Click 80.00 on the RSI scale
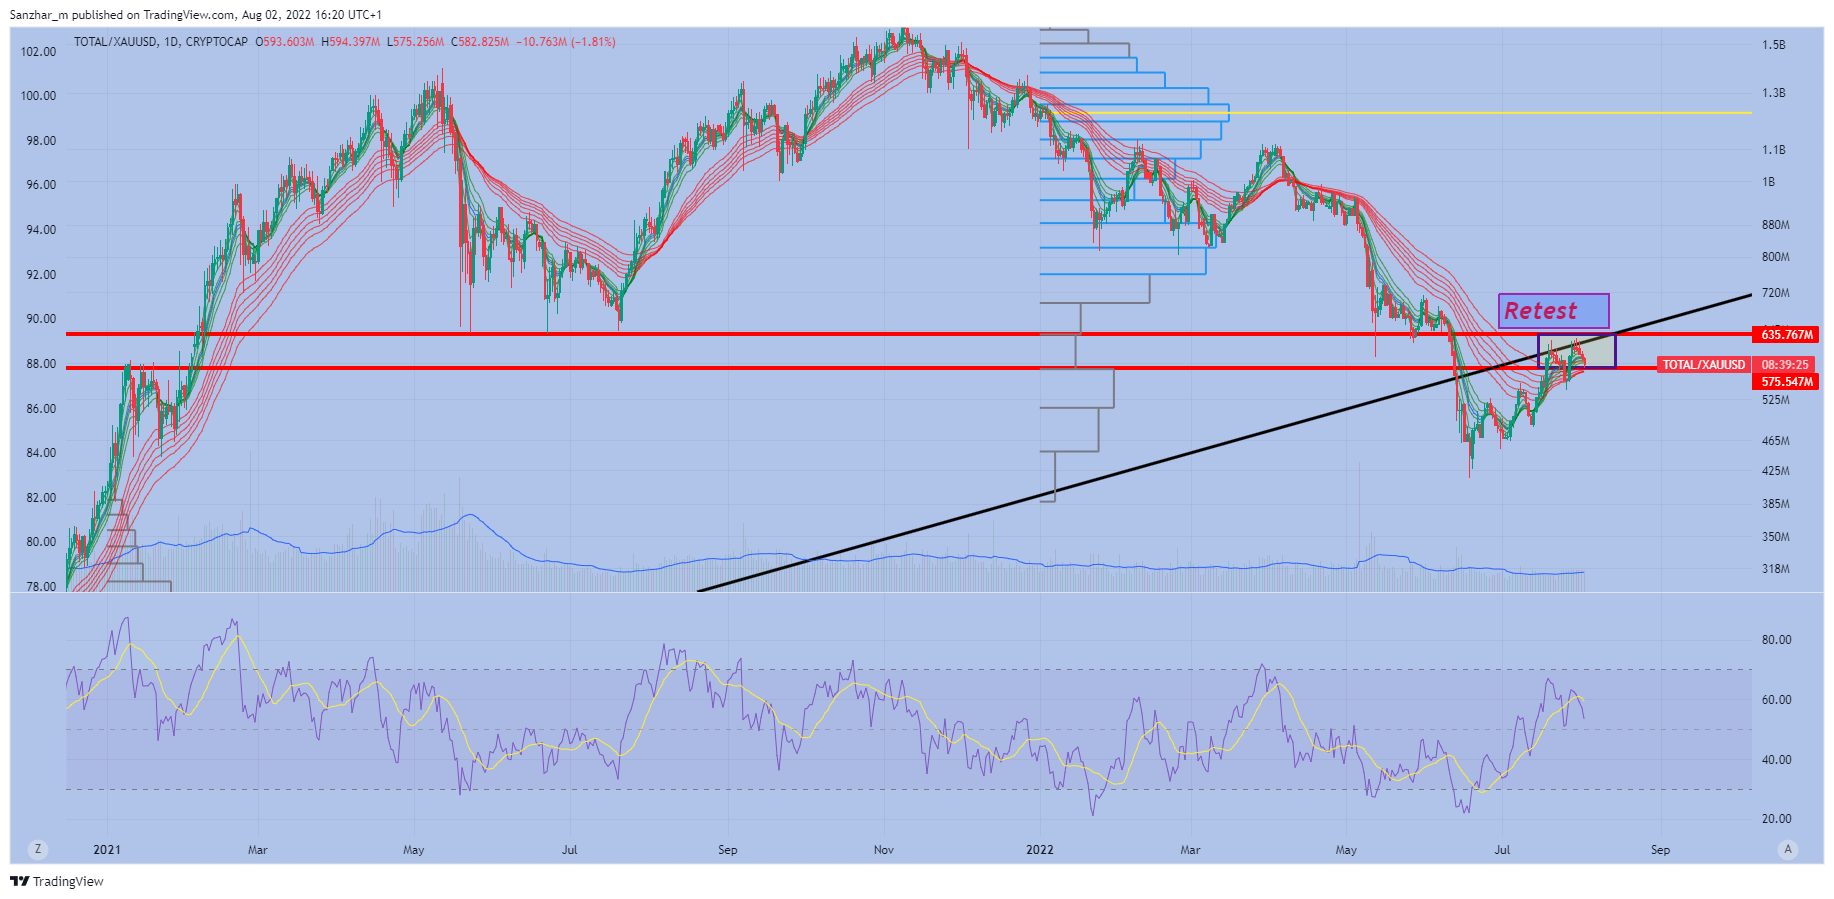Image resolution: width=1834 pixels, height=899 pixels. (x=1776, y=640)
